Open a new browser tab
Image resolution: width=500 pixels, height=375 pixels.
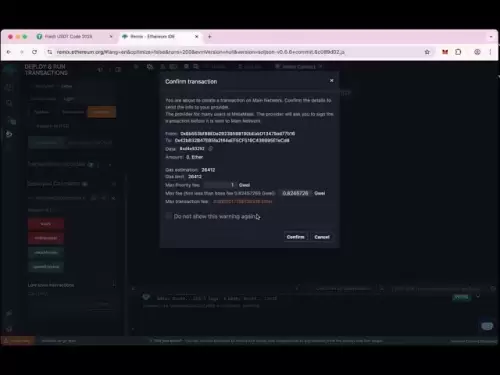click(210, 37)
